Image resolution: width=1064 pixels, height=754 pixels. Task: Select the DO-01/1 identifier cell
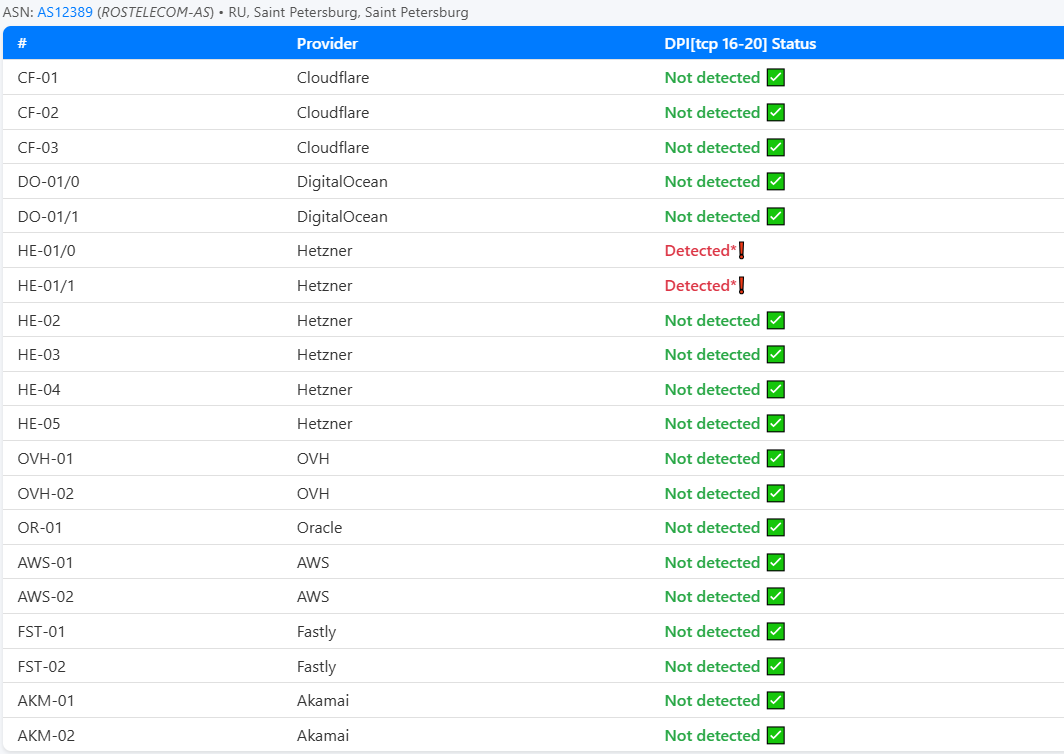tap(48, 216)
